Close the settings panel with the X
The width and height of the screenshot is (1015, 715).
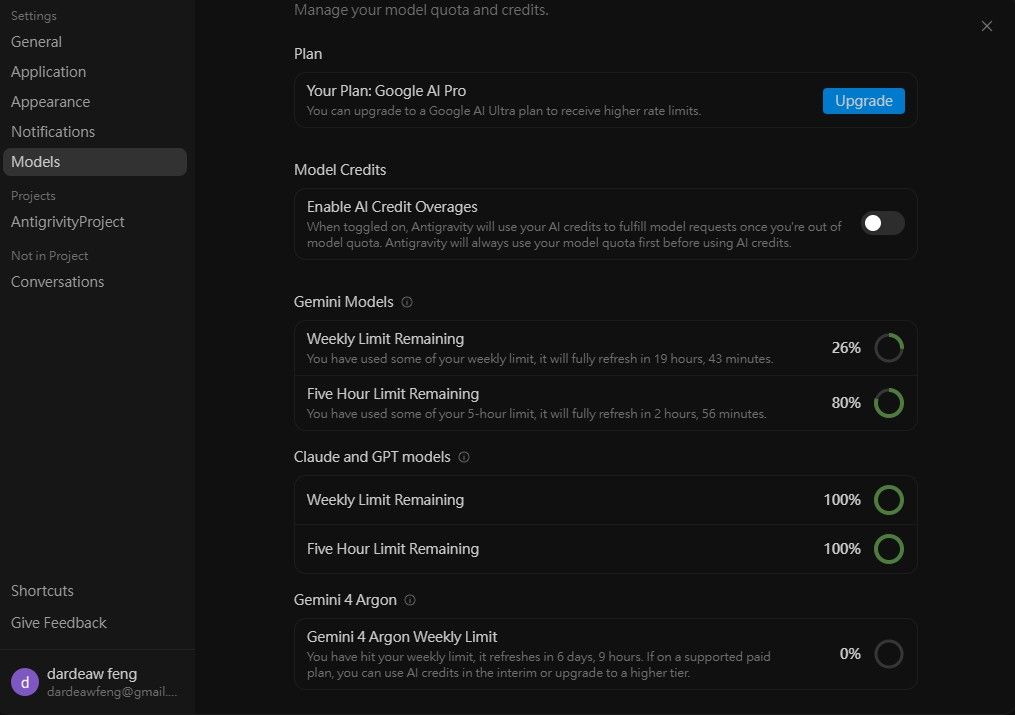pos(987,26)
